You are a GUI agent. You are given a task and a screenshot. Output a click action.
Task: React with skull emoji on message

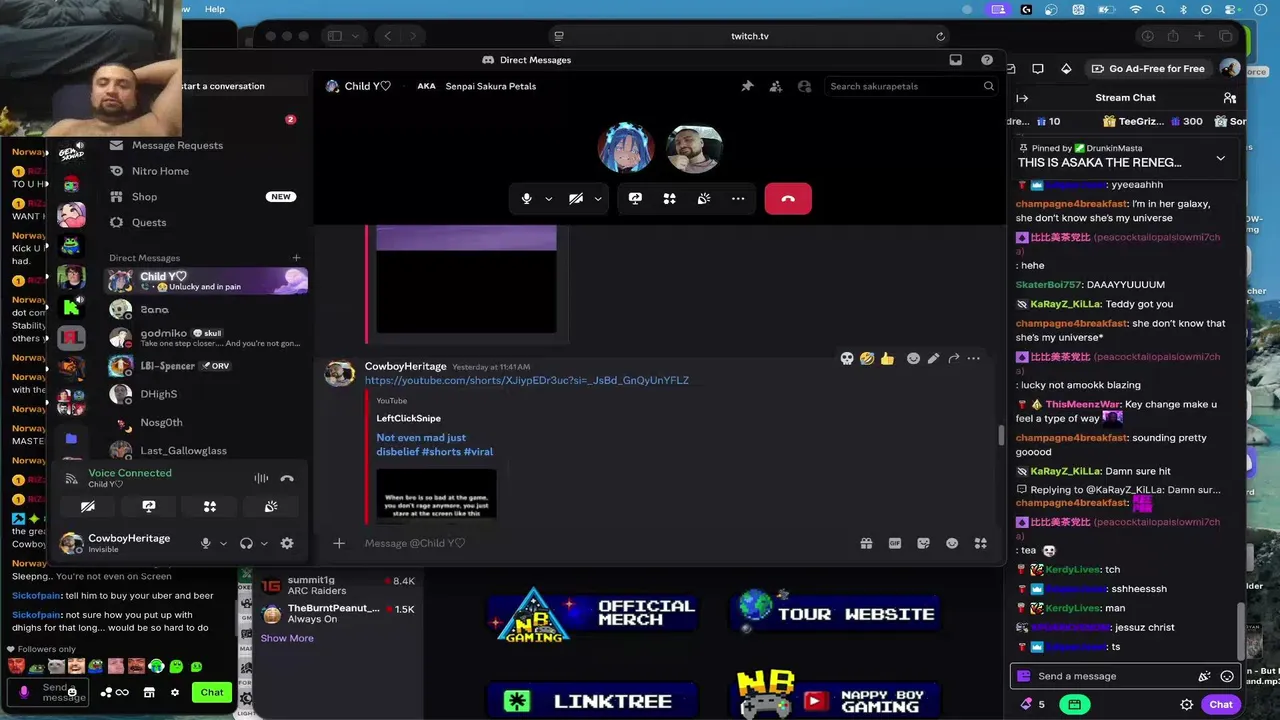click(847, 358)
